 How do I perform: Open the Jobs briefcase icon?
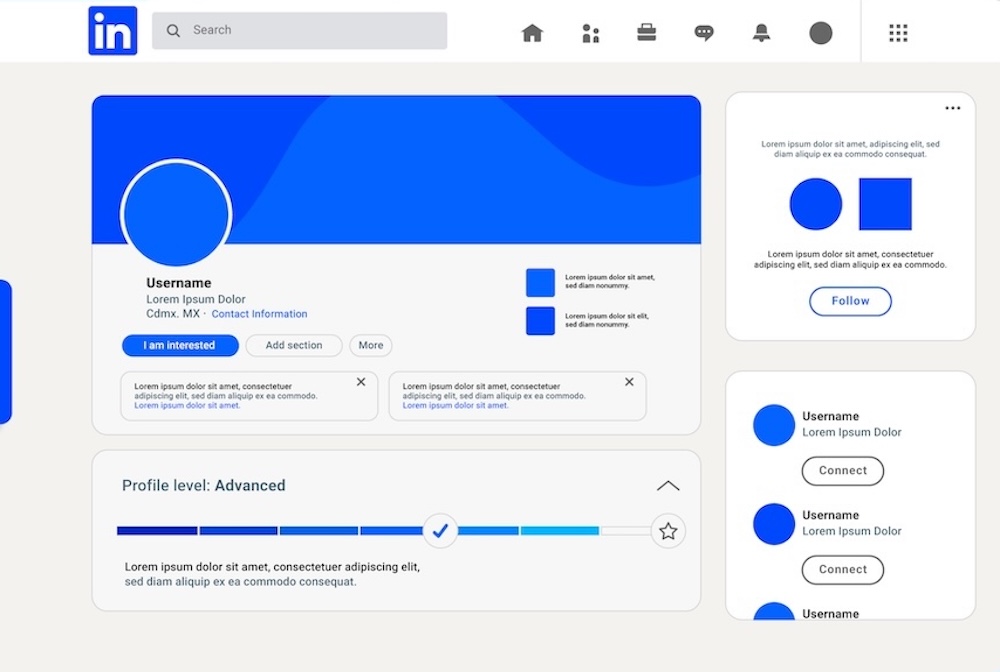647,32
